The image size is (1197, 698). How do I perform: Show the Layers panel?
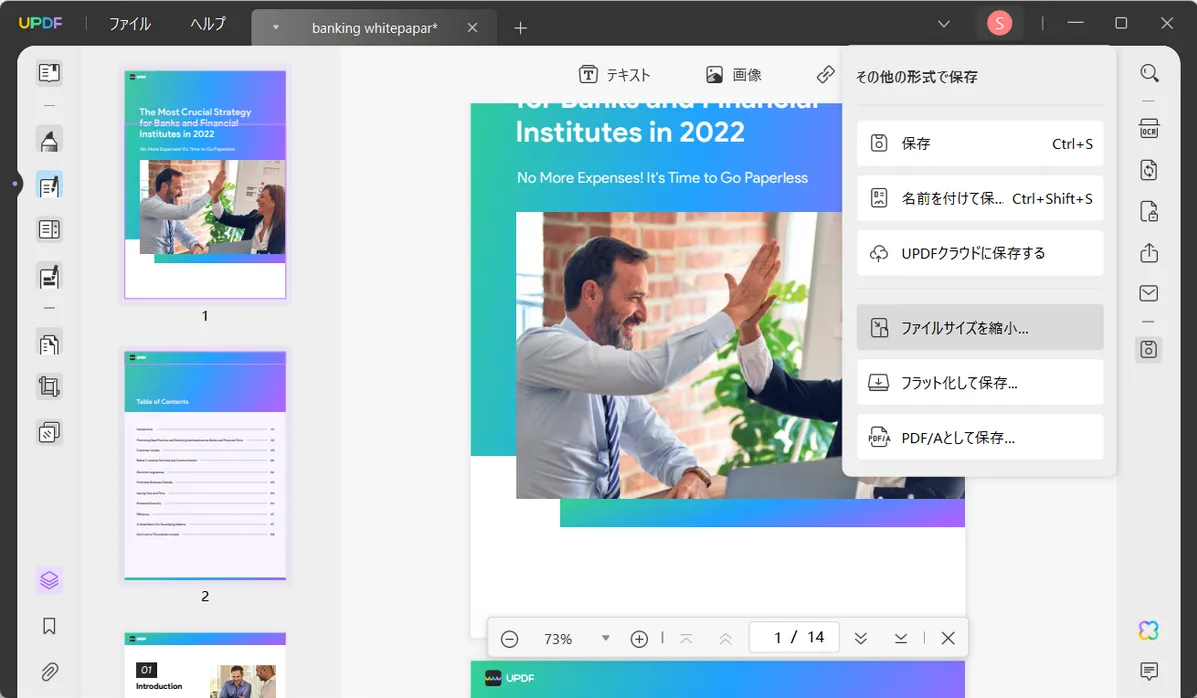(50, 580)
